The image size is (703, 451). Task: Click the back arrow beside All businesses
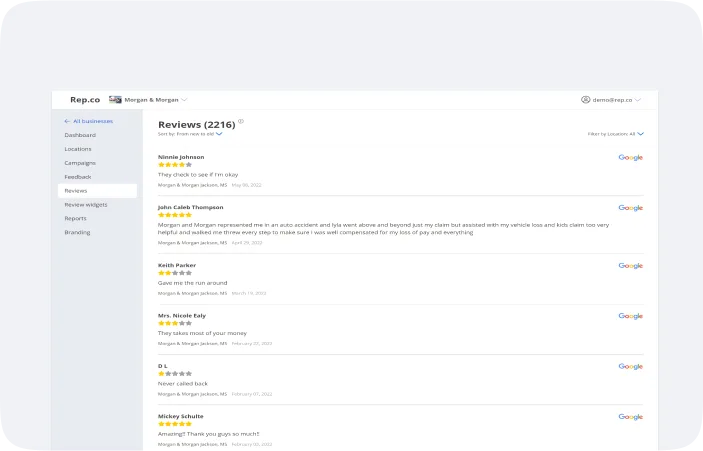tap(67, 121)
